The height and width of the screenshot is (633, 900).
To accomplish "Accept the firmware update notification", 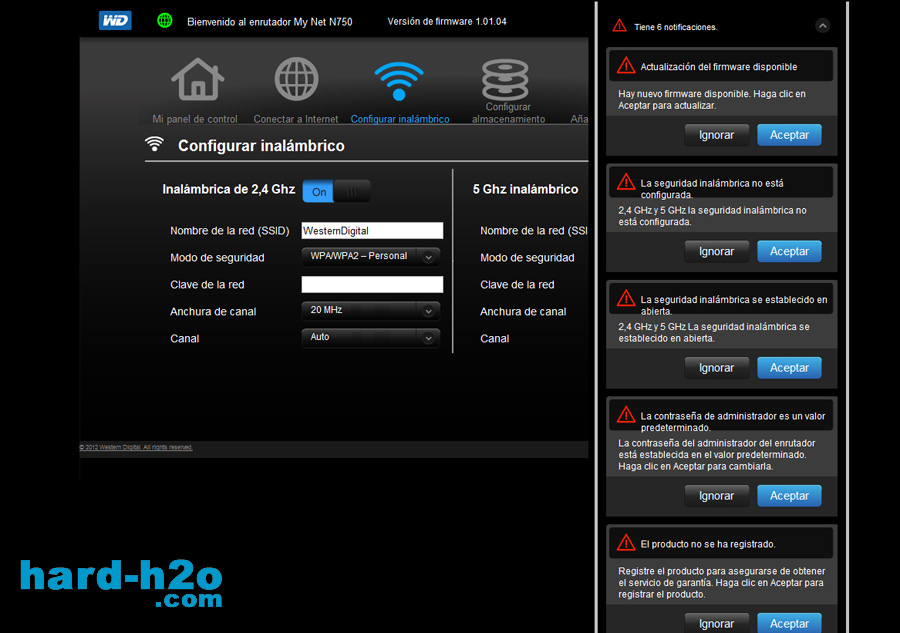I will 789,135.
